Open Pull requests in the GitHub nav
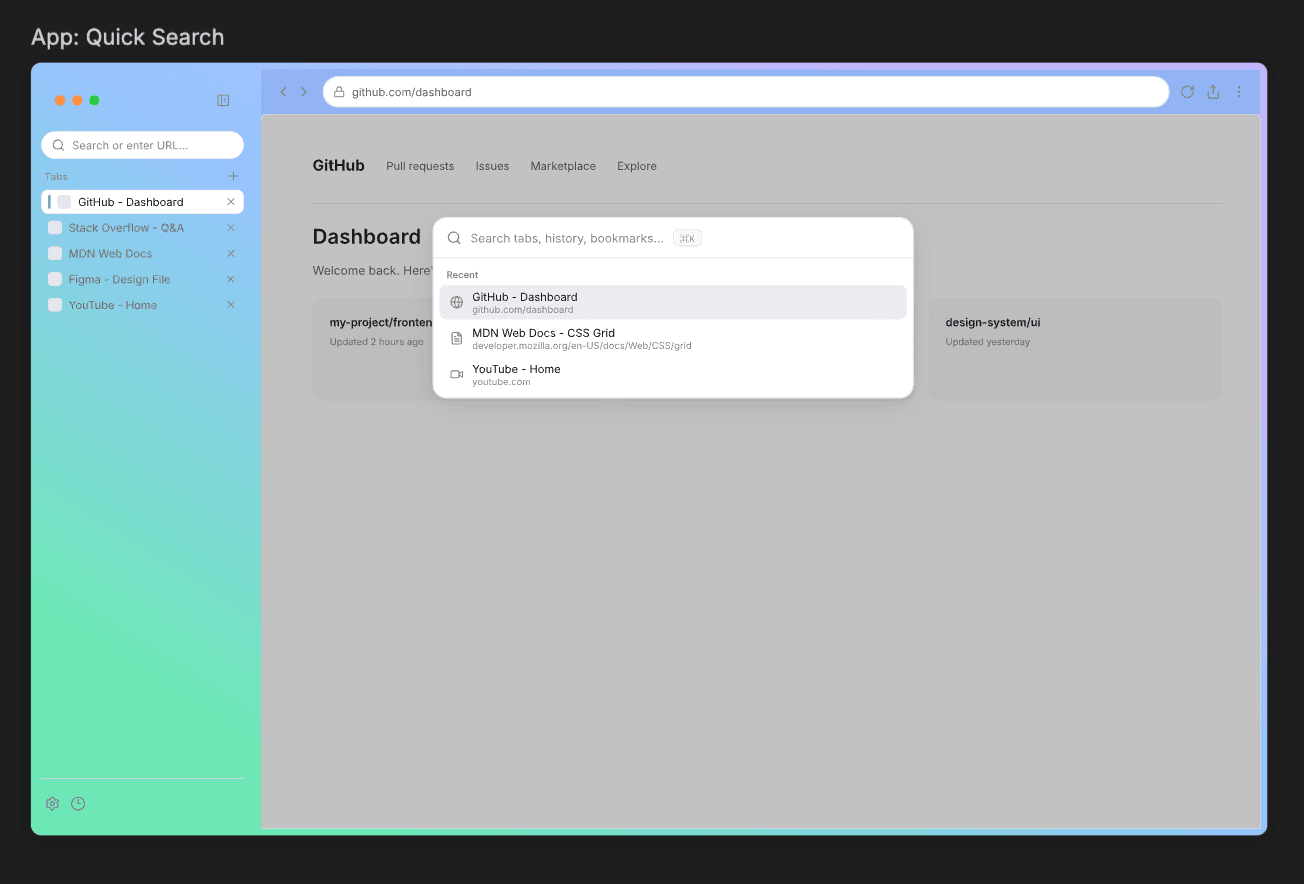The width and height of the screenshot is (1304, 884). point(420,166)
